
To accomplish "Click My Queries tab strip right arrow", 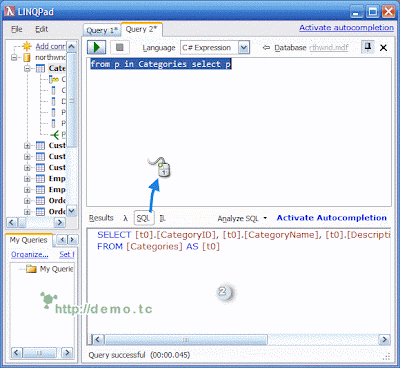I will pyautogui.click(x=72, y=240).
